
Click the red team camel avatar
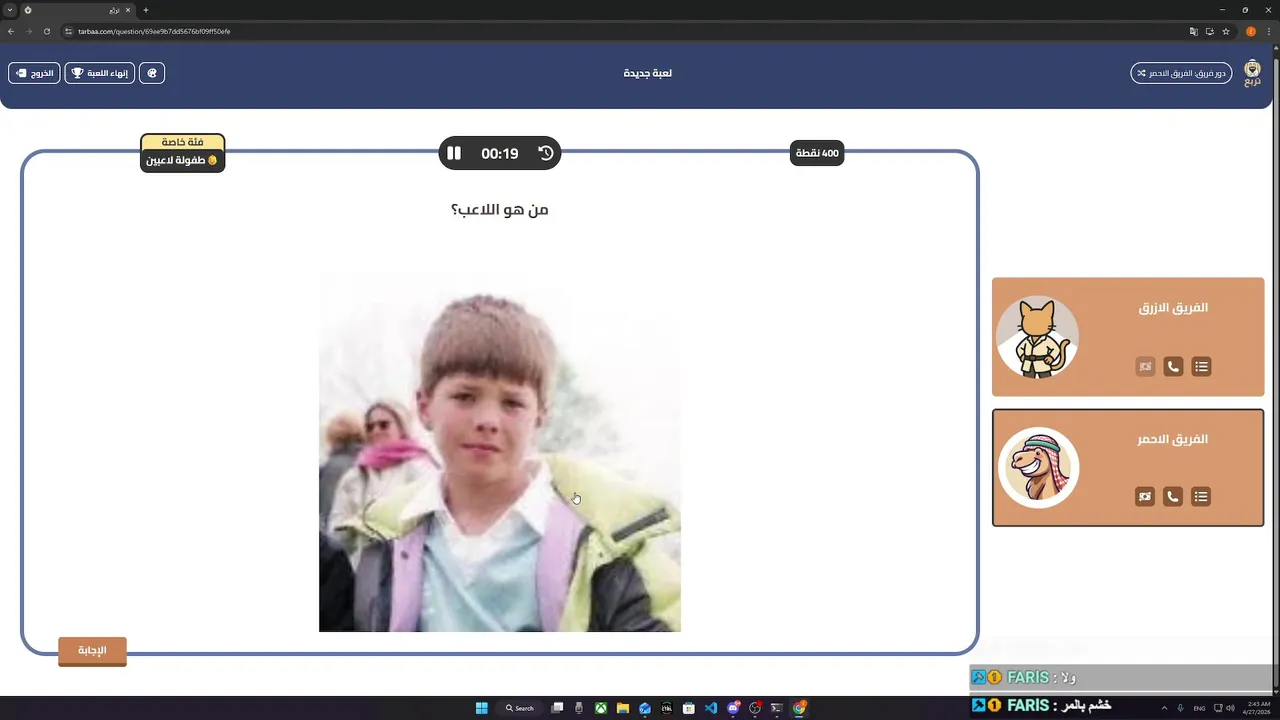[1038, 467]
